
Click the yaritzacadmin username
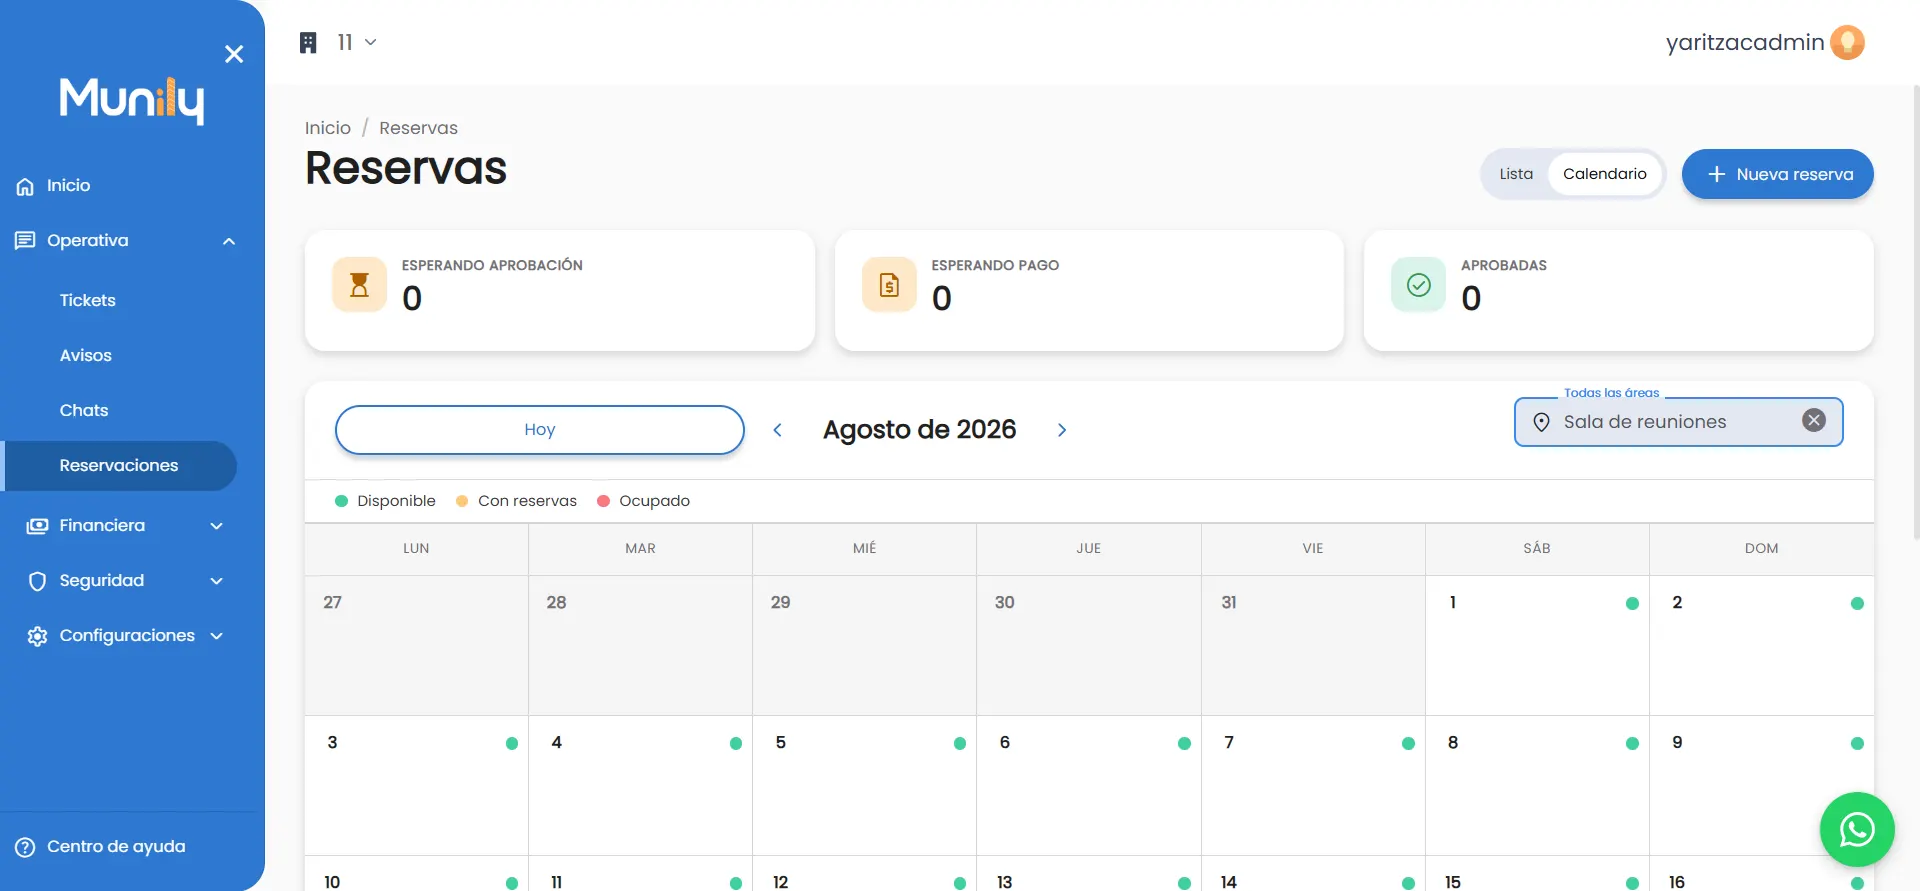pos(1744,42)
